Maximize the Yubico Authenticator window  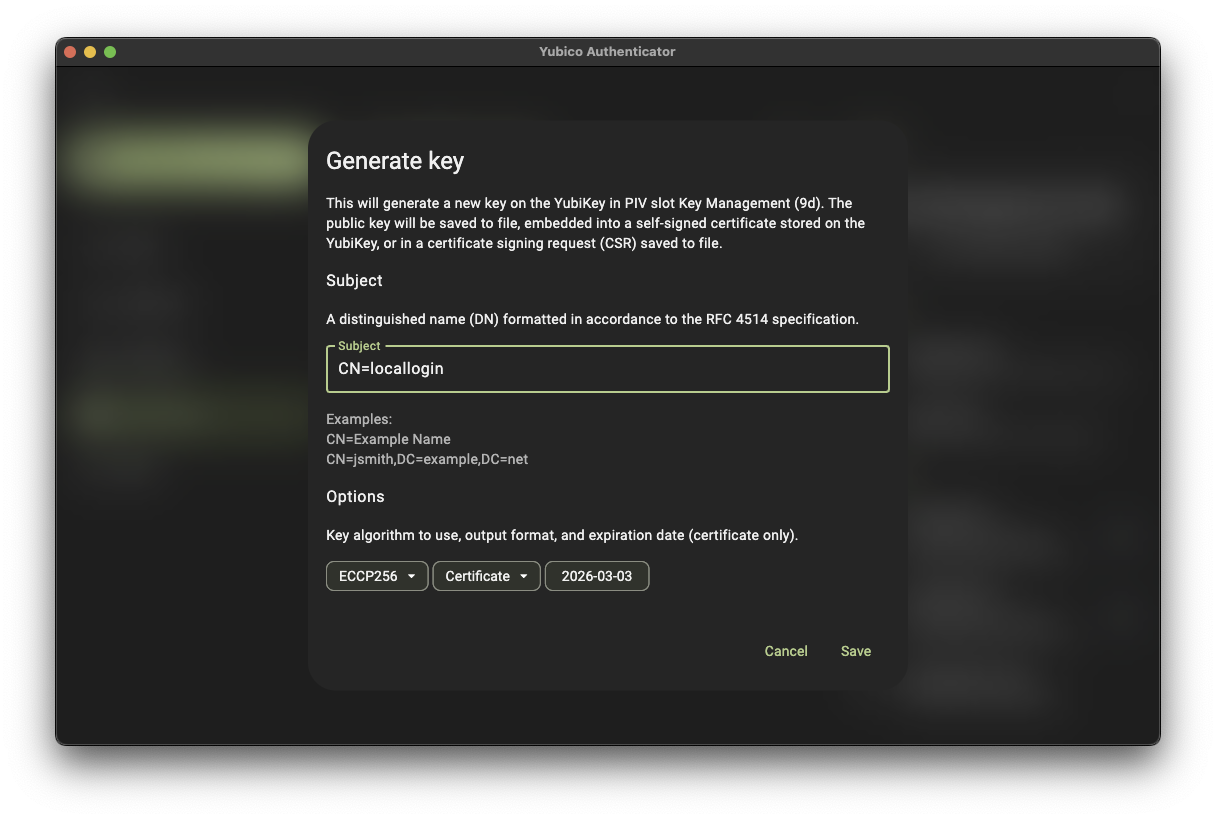(110, 52)
